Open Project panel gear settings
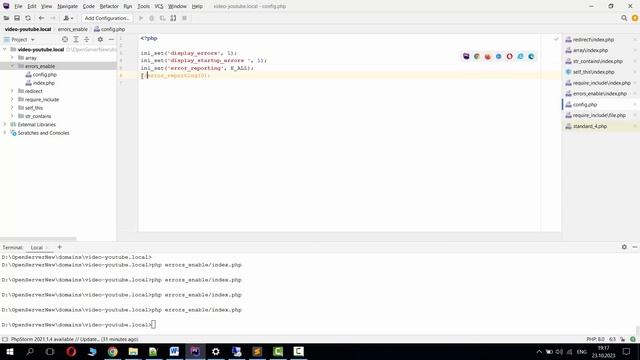 pyautogui.click(x=100, y=40)
